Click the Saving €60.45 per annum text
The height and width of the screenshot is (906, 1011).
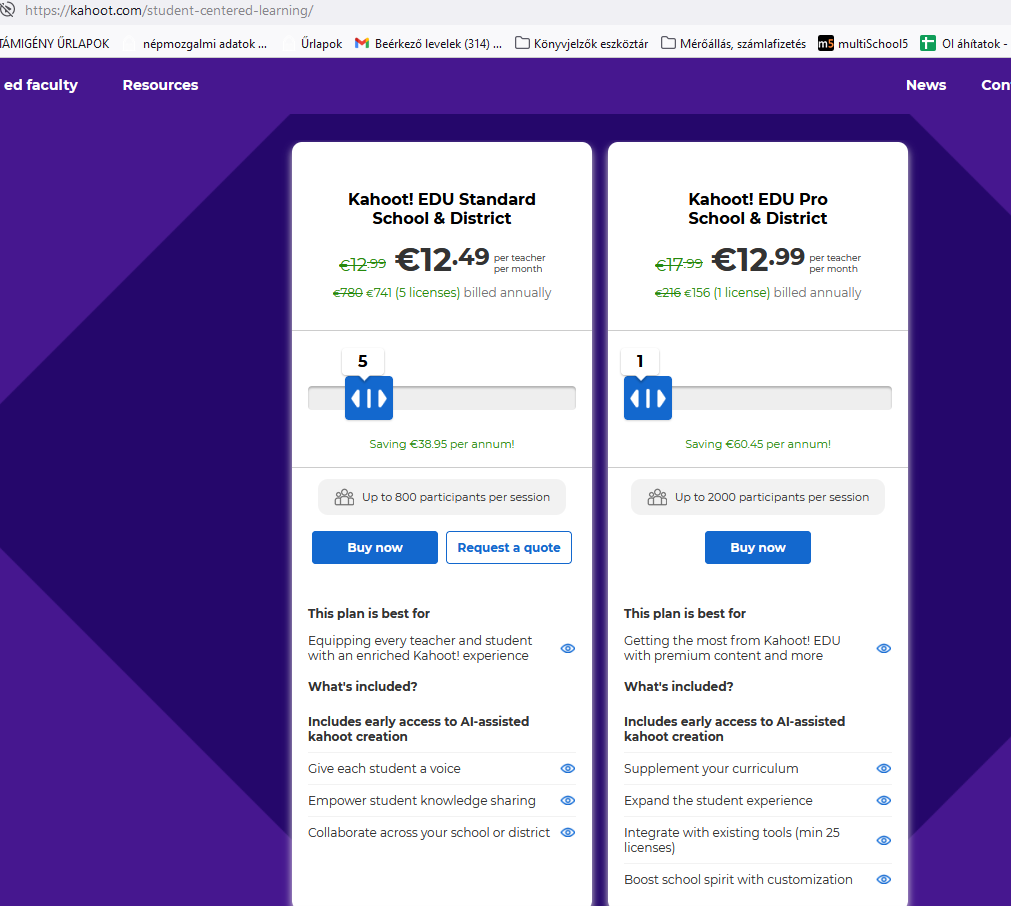[x=758, y=444]
